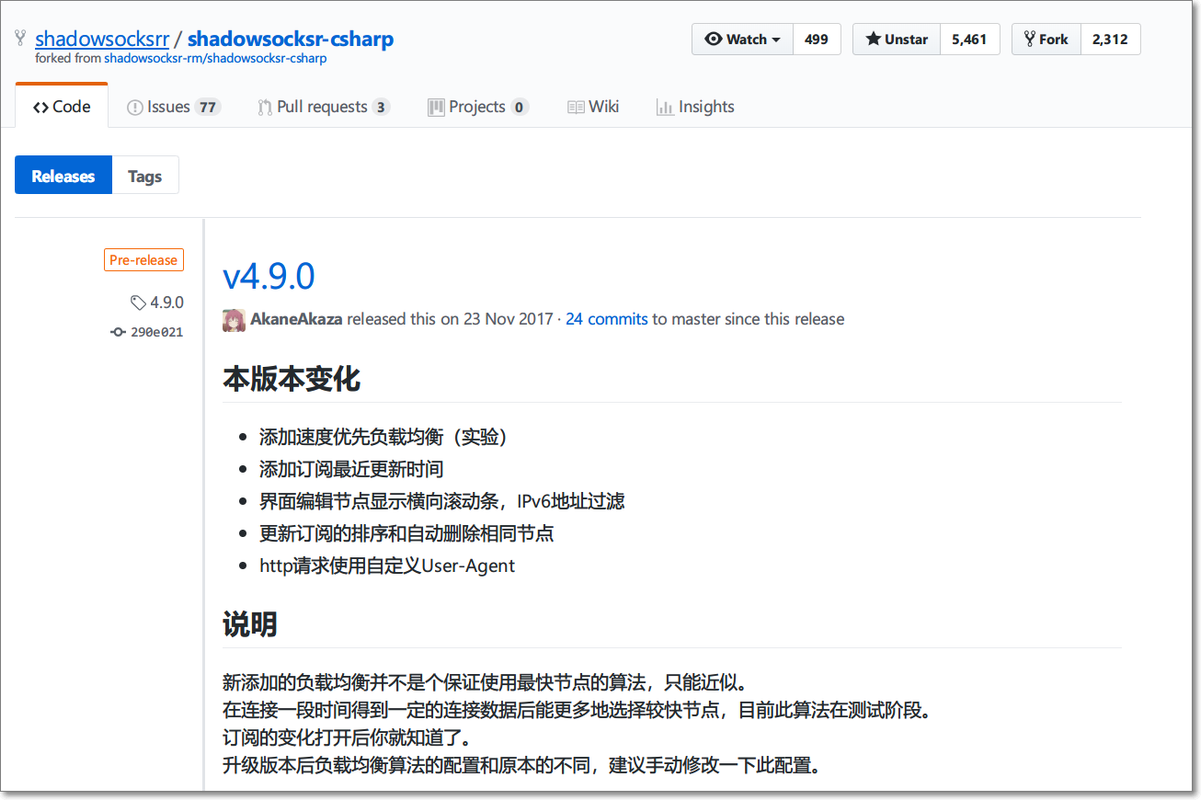Viewport: 1201px width, 800px height.
Task: Click the Pre-release label
Action: point(144,260)
